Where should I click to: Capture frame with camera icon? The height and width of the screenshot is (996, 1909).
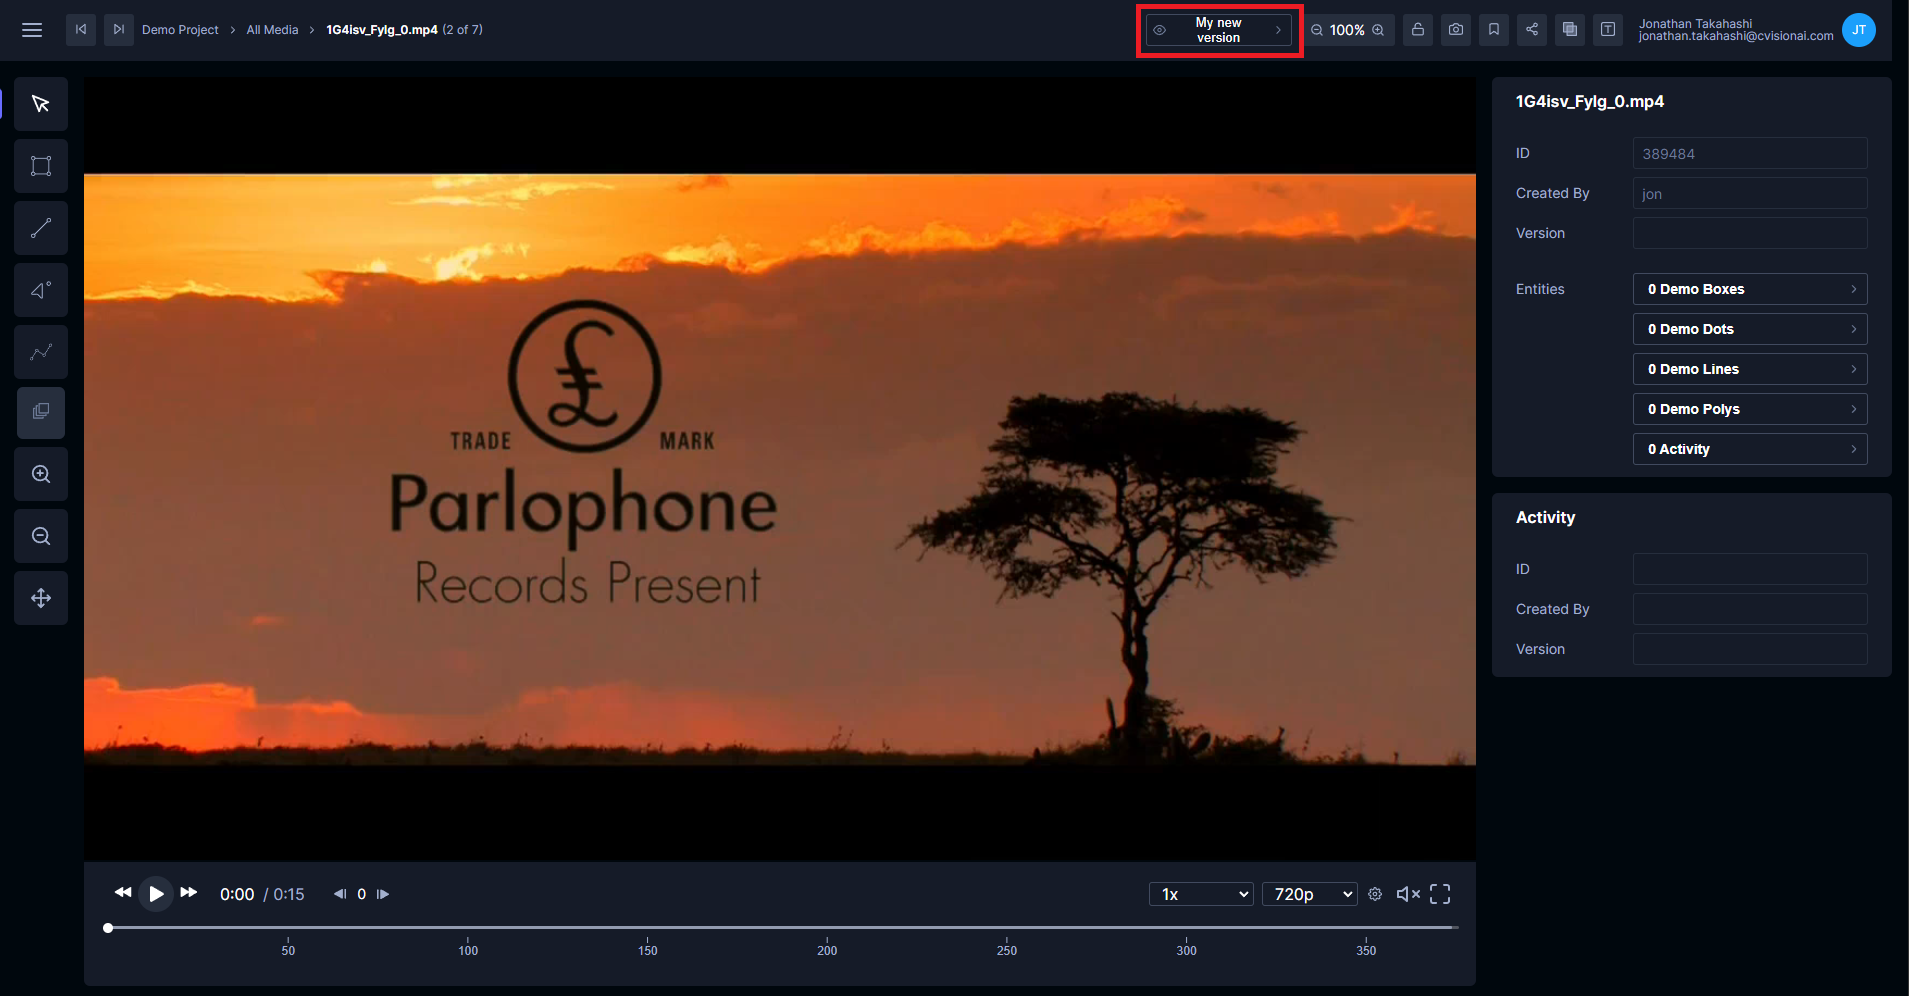pos(1456,30)
